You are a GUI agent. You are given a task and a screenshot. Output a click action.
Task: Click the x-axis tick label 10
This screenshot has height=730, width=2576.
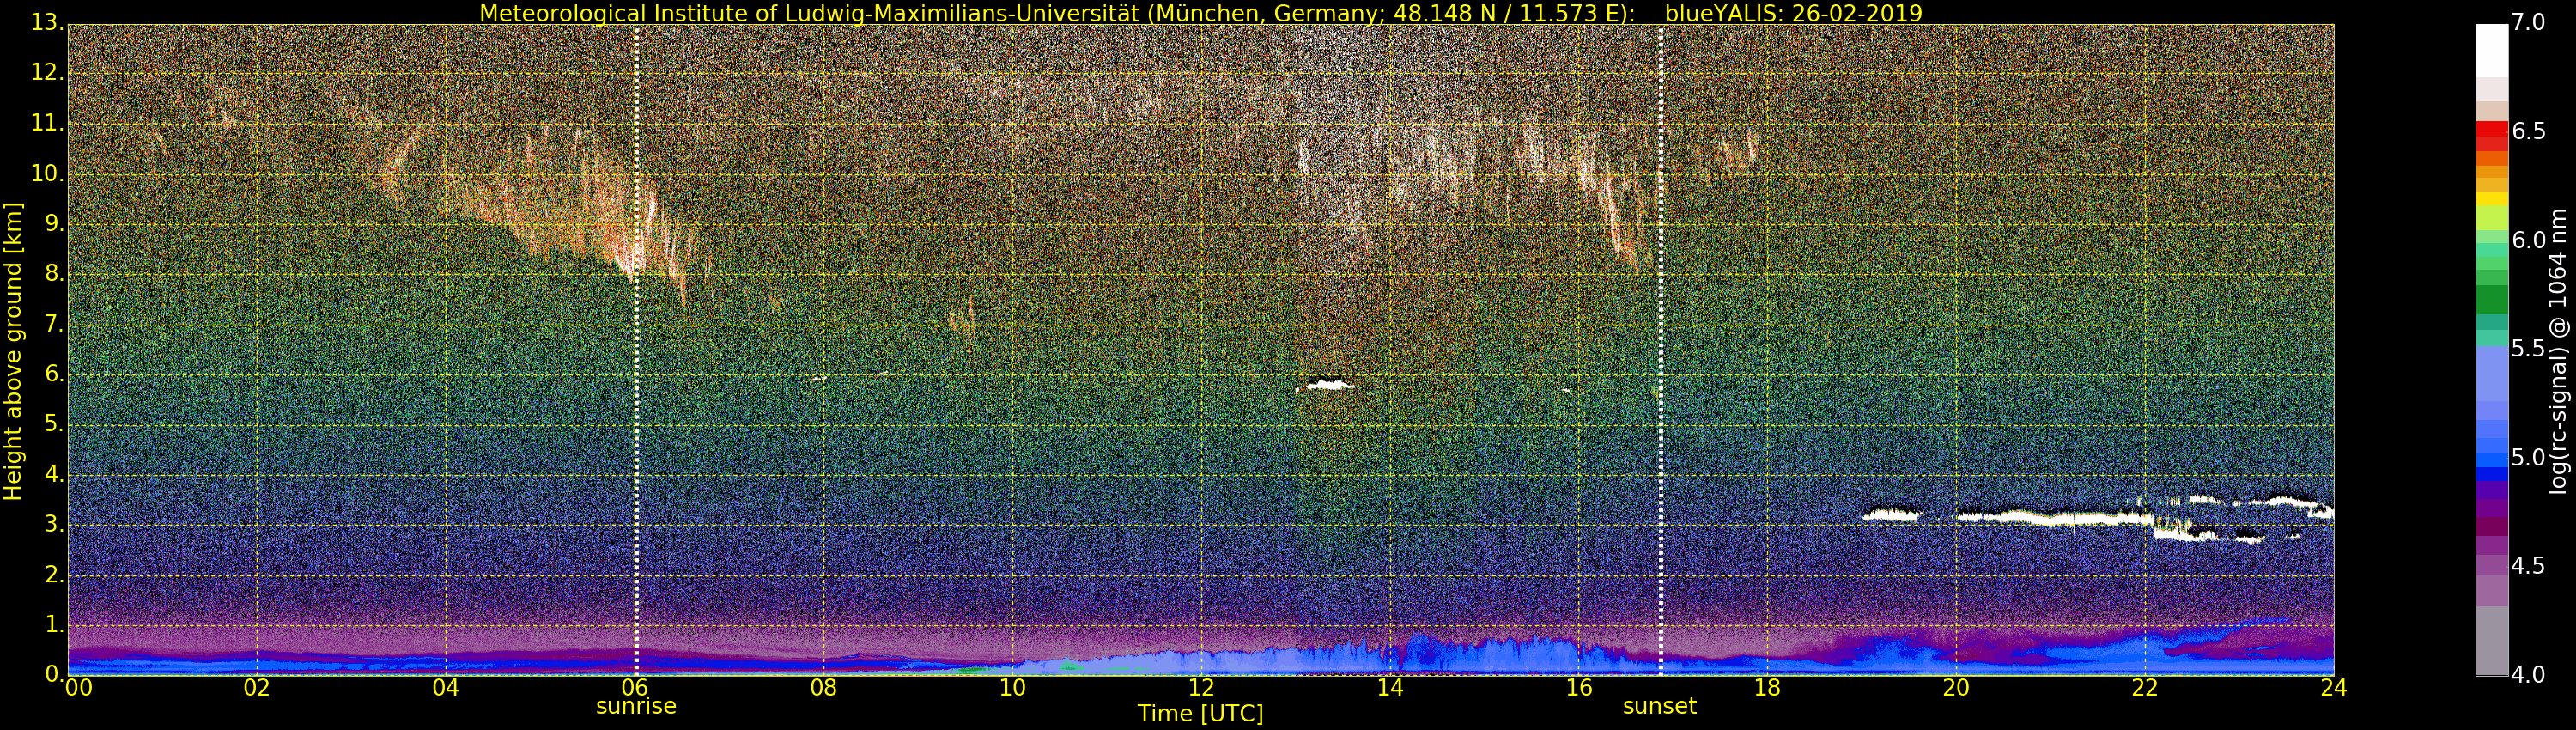[1013, 687]
